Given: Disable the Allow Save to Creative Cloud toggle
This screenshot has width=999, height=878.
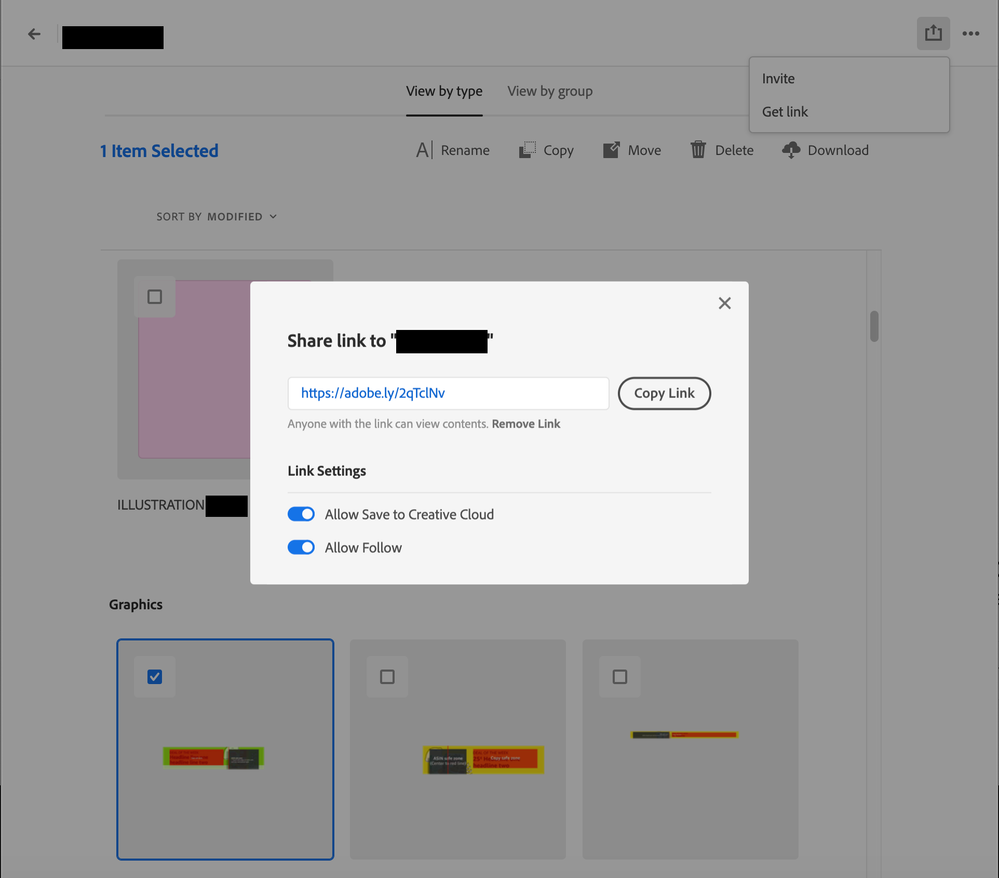Looking at the screenshot, I should 301,514.
